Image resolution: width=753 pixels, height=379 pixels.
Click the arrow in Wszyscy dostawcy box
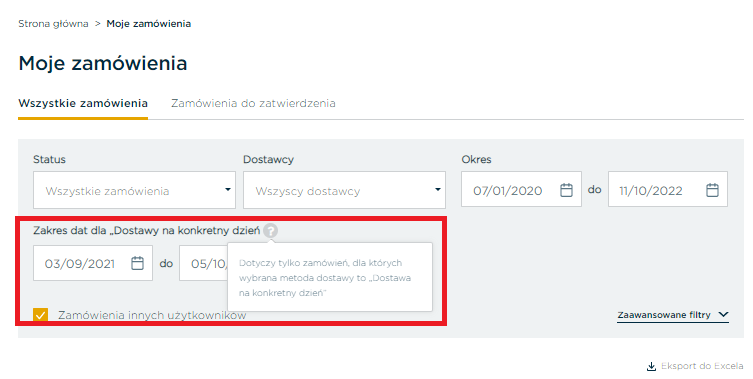coord(437,190)
